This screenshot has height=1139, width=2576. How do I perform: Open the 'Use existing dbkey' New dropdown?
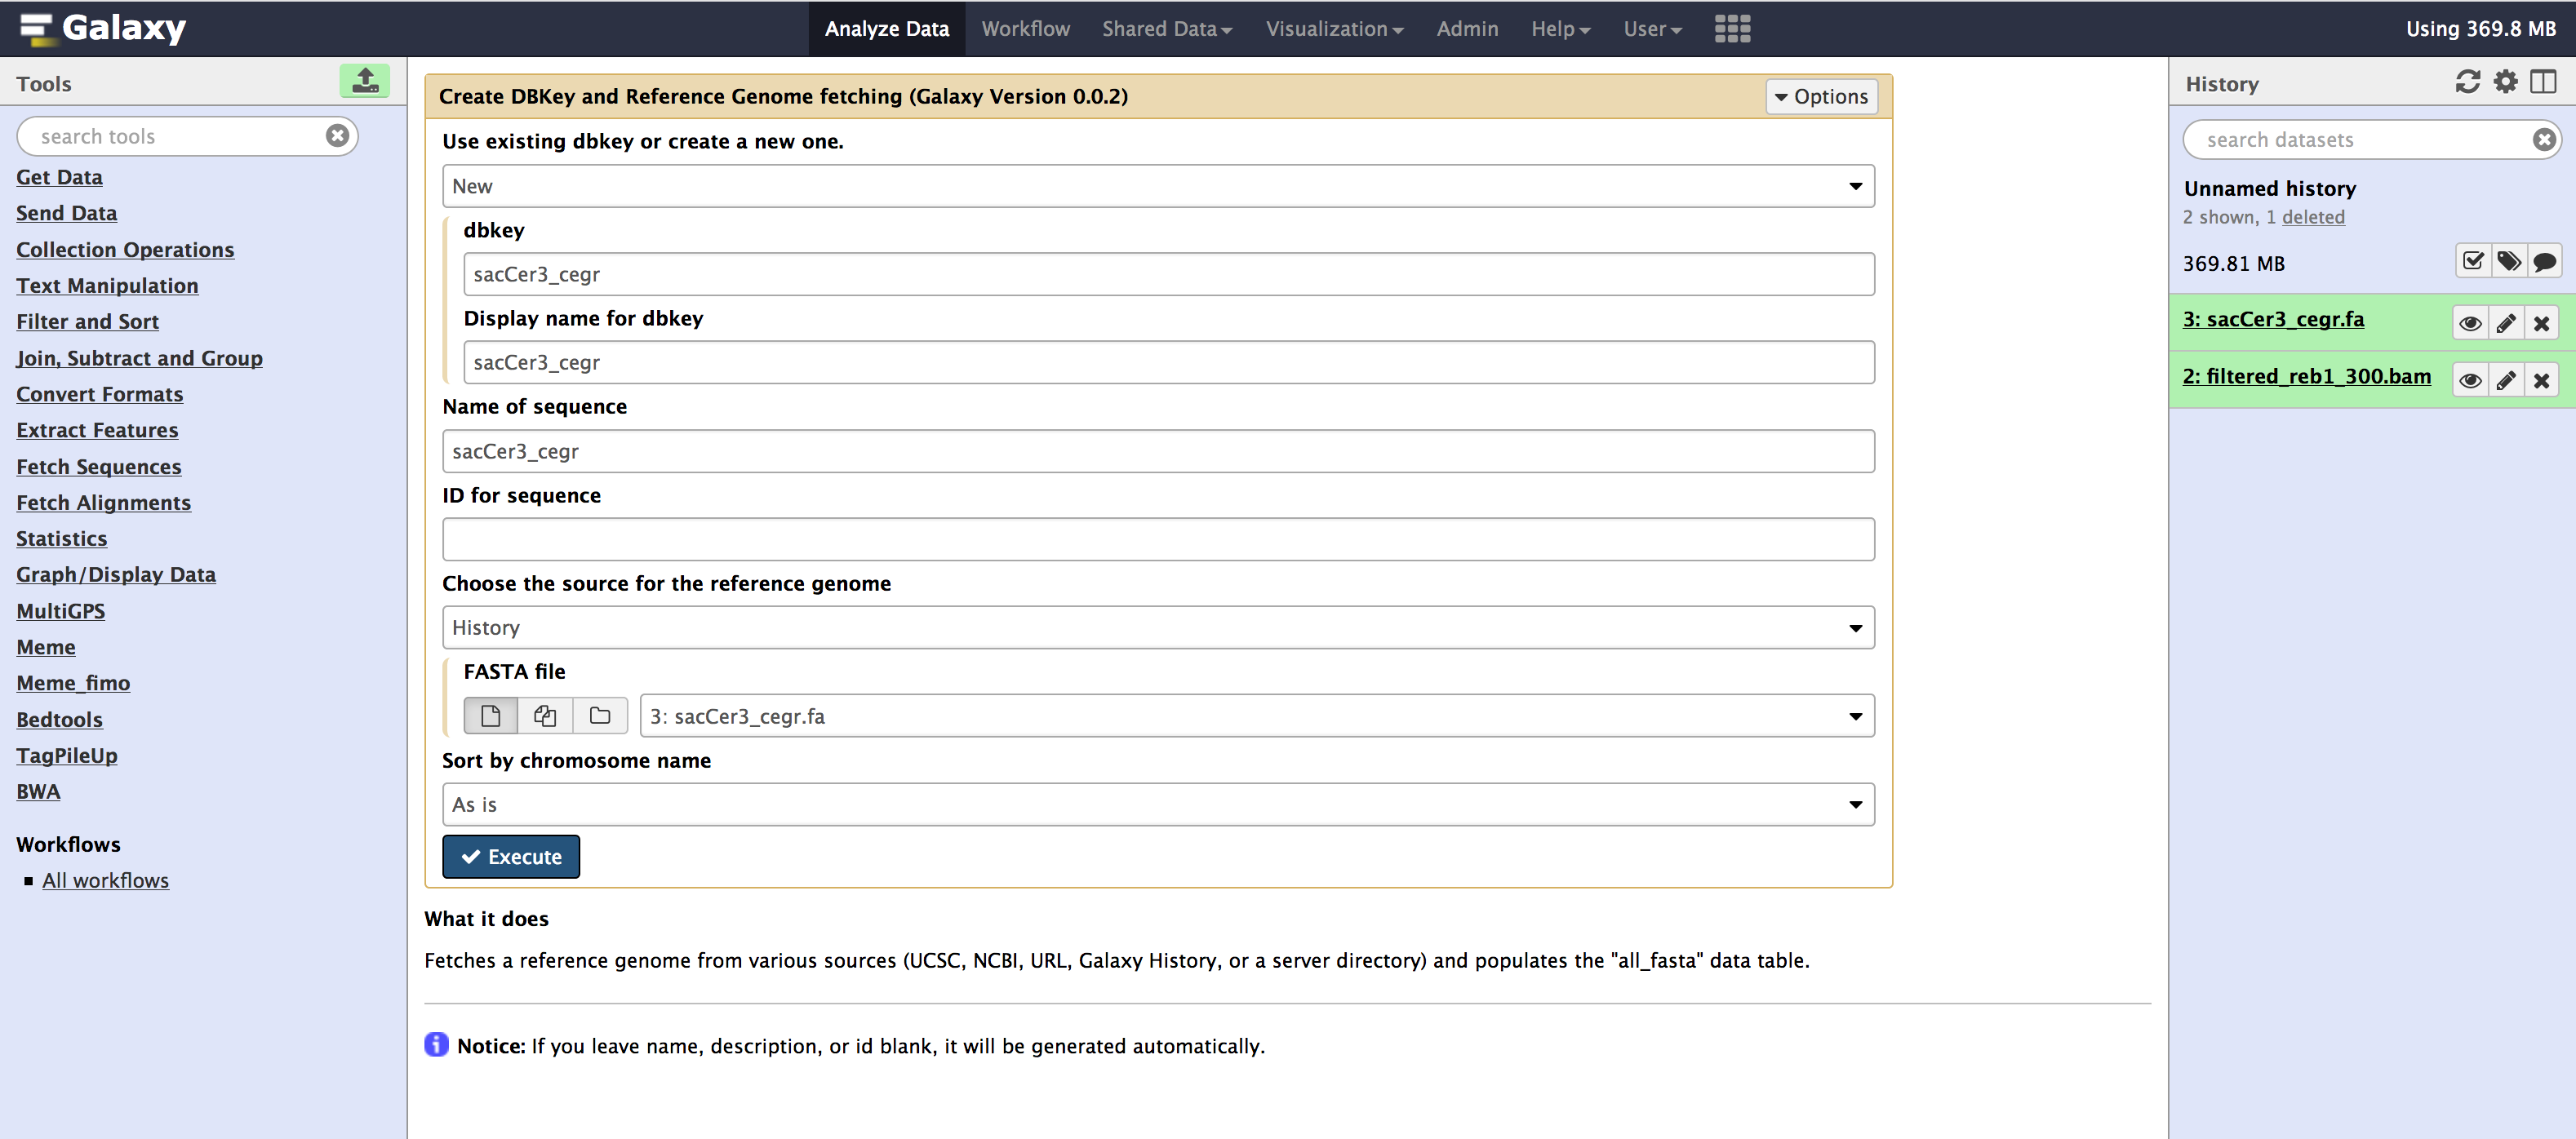pyautogui.click(x=1157, y=186)
